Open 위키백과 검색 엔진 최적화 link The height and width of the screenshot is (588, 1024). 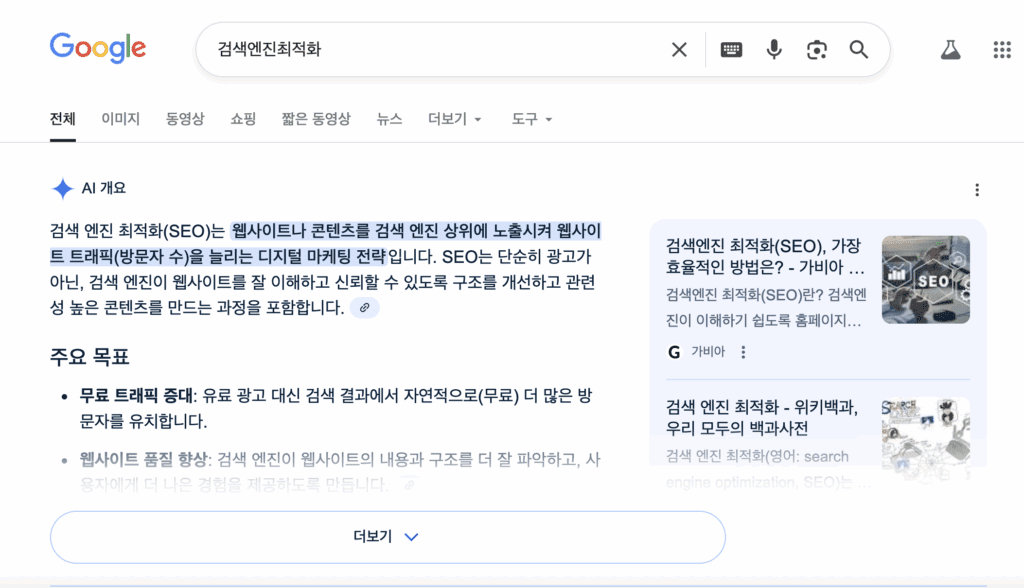pyautogui.click(x=761, y=418)
